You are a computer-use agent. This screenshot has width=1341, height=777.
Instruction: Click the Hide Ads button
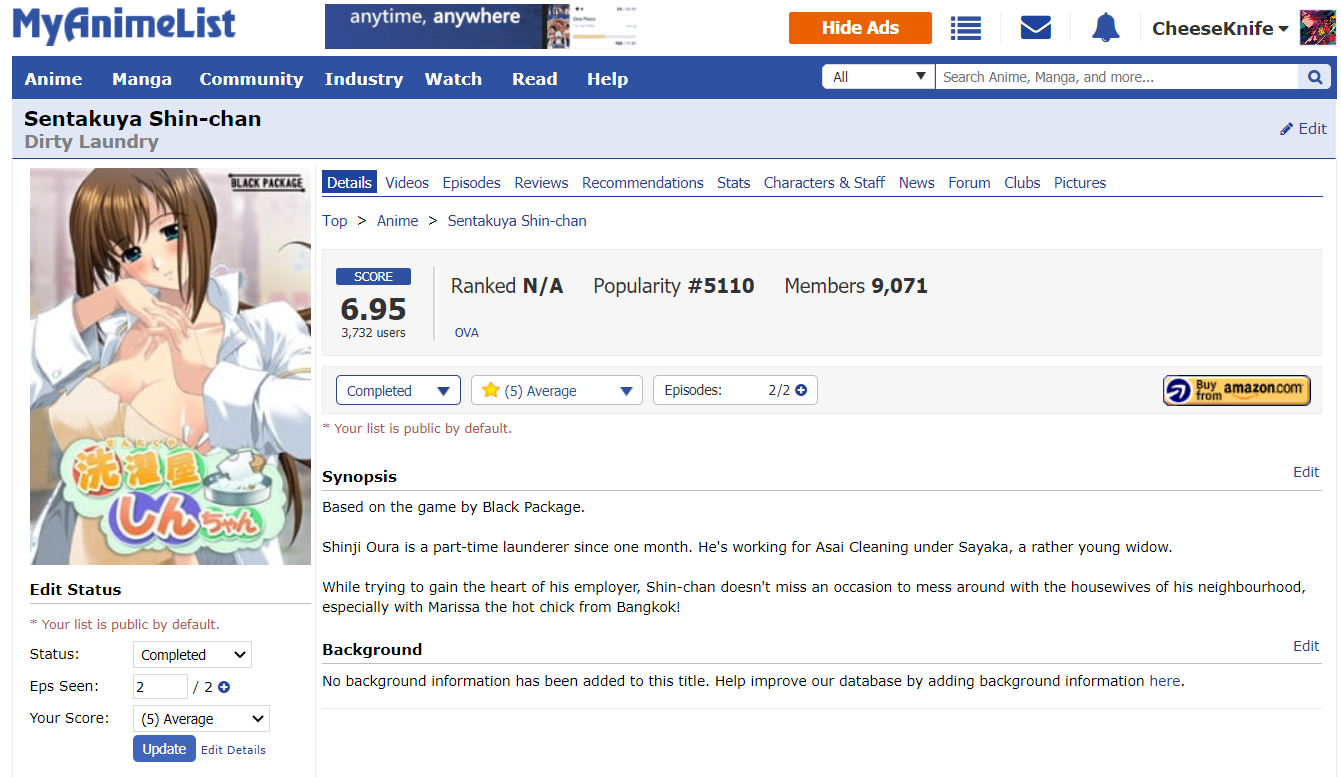pyautogui.click(x=860, y=28)
